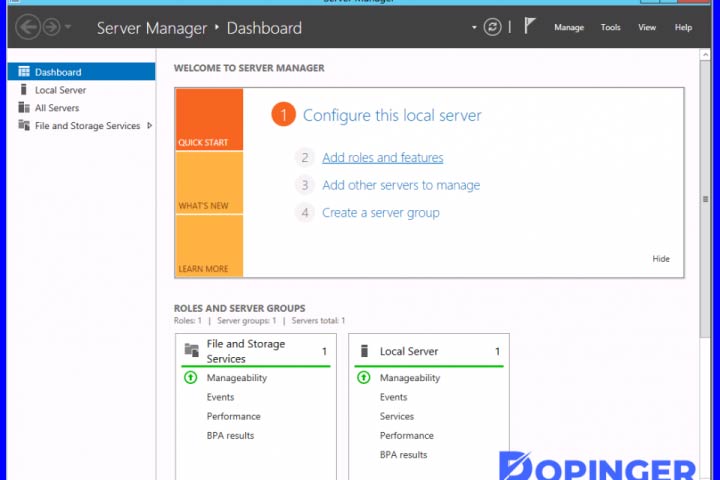
Task: Open the dropdown arrow left of refresh
Action: pyautogui.click(x=474, y=28)
